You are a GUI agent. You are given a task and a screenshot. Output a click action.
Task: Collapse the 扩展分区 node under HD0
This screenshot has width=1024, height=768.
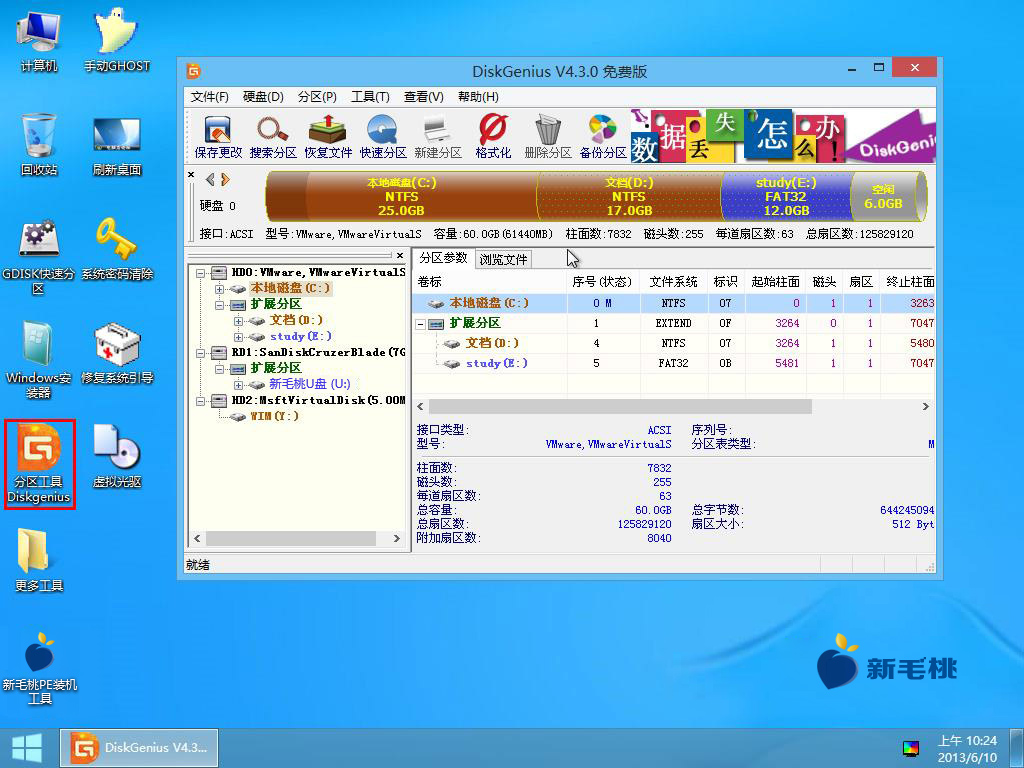pos(219,305)
